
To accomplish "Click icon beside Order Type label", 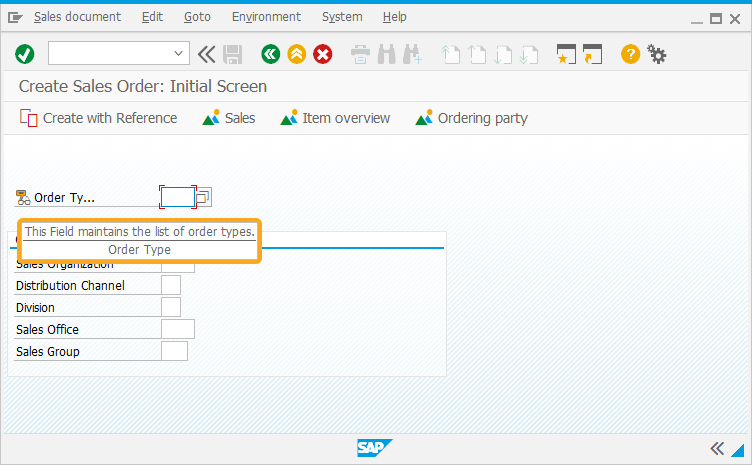I will 23,197.
